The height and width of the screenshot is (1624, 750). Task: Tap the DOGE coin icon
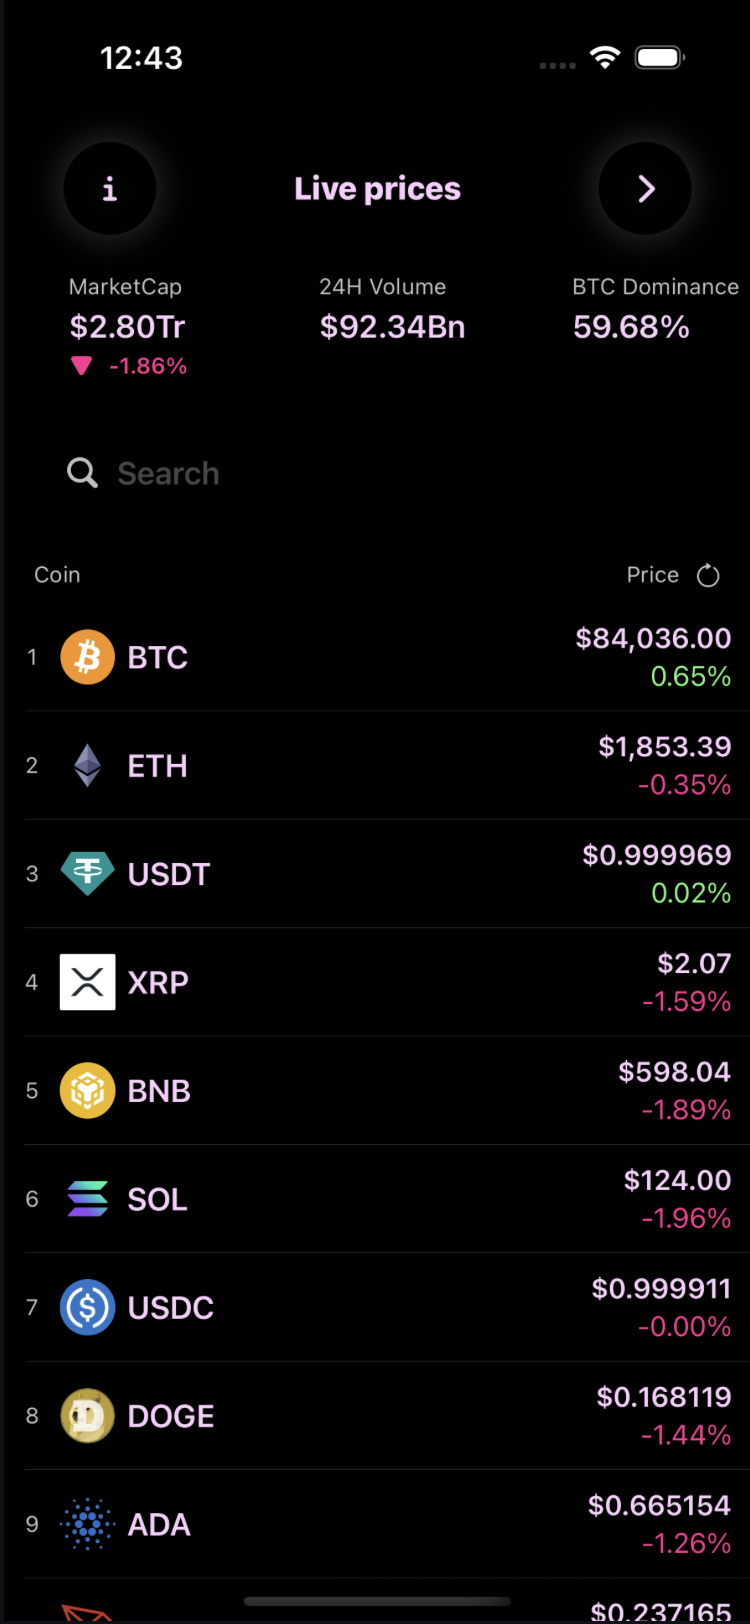88,1416
